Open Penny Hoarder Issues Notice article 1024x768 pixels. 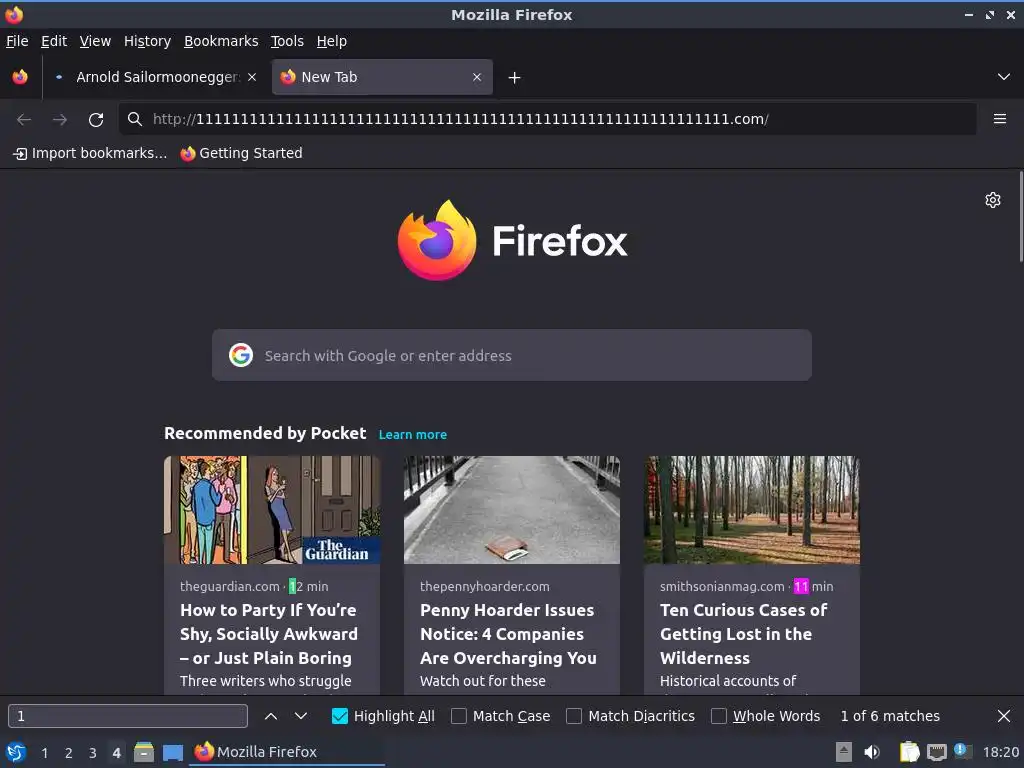point(508,634)
